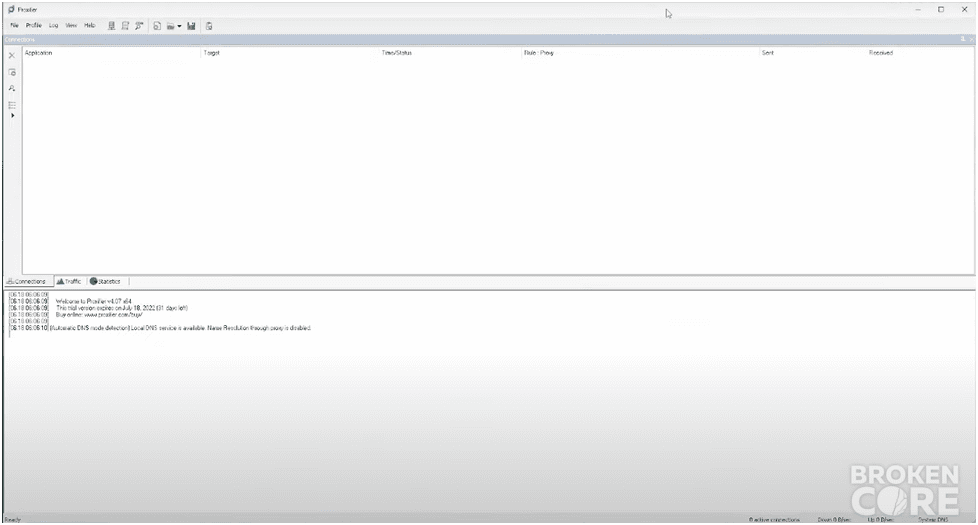The image size is (978, 525).
Task: Expand the side toolbar overflow arrow
Action: point(12,115)
